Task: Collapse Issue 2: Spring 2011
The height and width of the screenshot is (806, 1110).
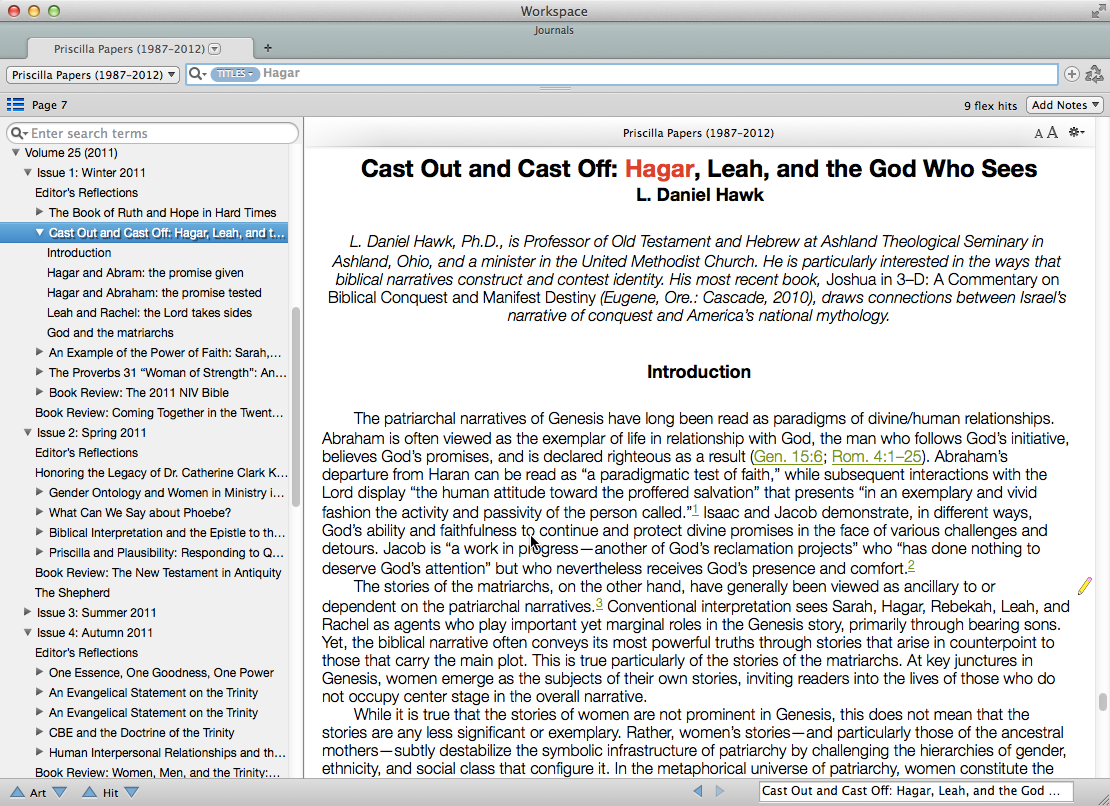Action: pyautogui.click(x=28, y=432)
